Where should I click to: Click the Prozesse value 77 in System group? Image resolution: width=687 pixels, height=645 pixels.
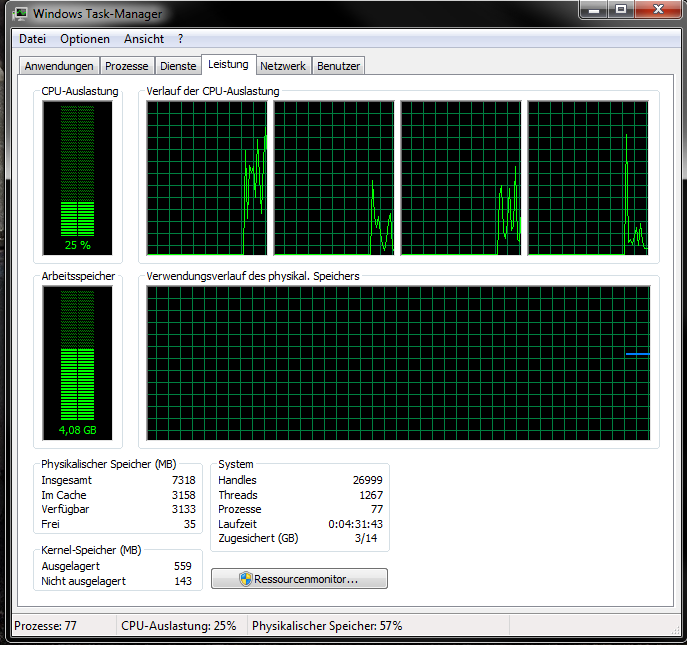377,509
